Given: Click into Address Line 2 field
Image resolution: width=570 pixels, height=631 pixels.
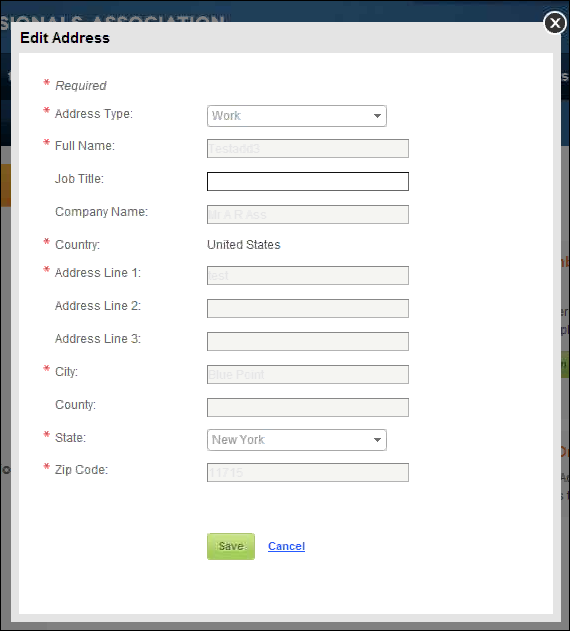Looking at the screenshot, I should [x=308, y=308].
